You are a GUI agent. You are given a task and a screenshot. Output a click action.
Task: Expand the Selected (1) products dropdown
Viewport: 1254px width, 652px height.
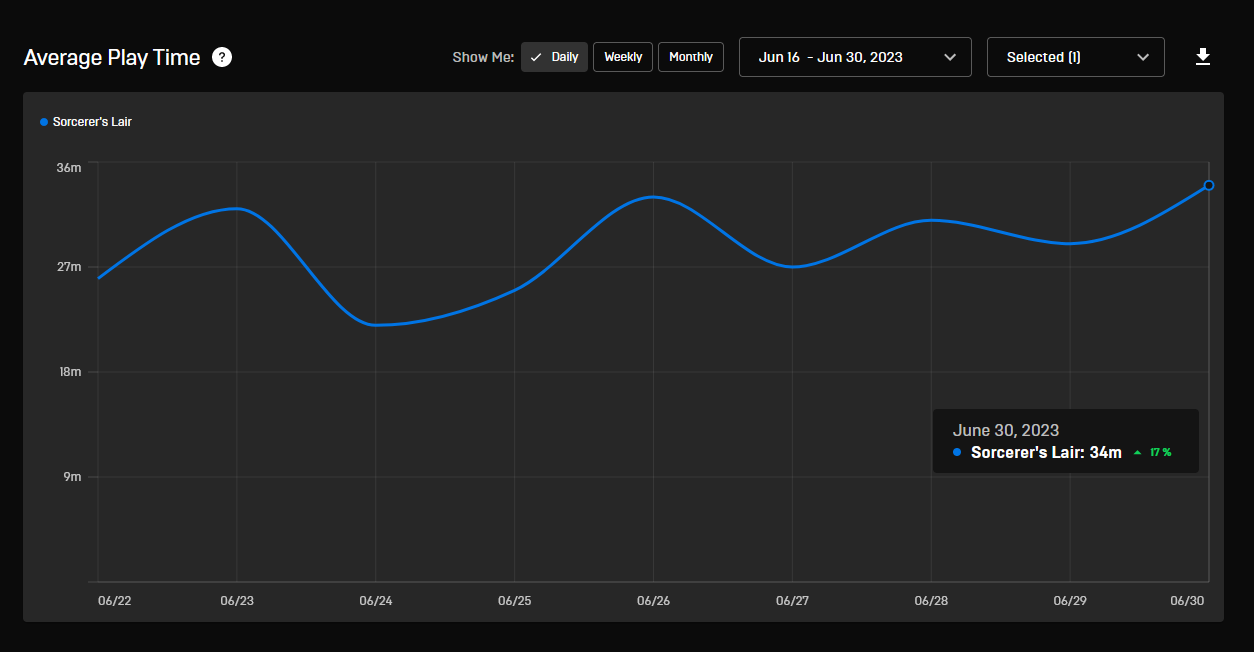coord(1076,57)
